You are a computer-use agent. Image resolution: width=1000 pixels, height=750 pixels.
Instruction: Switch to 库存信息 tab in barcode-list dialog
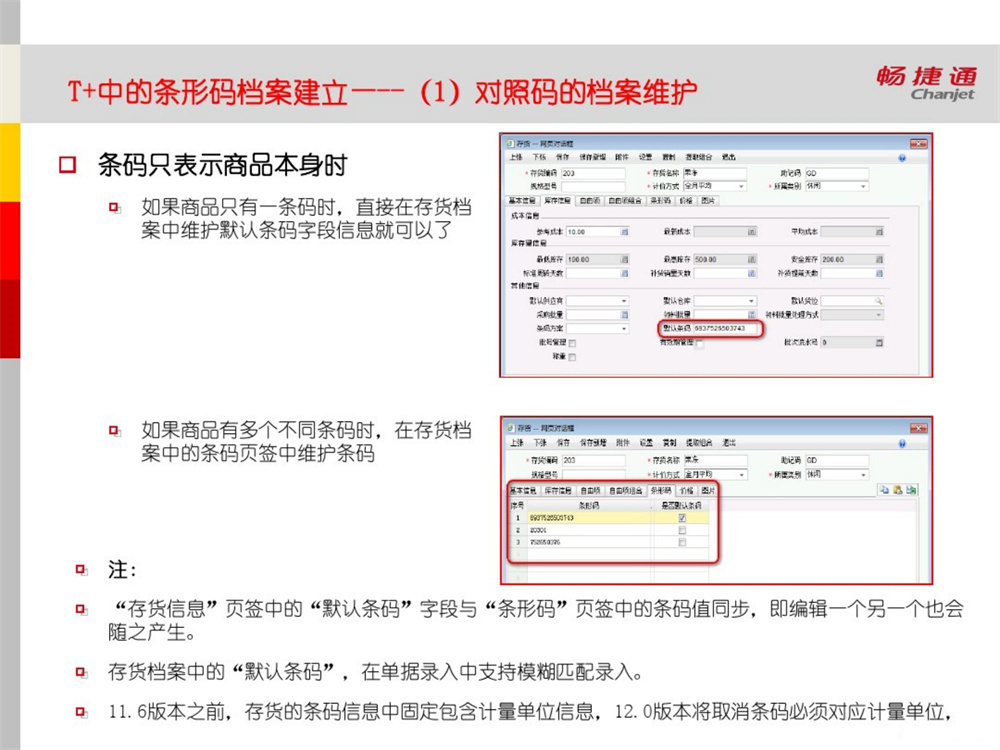(x=557, y=490)
